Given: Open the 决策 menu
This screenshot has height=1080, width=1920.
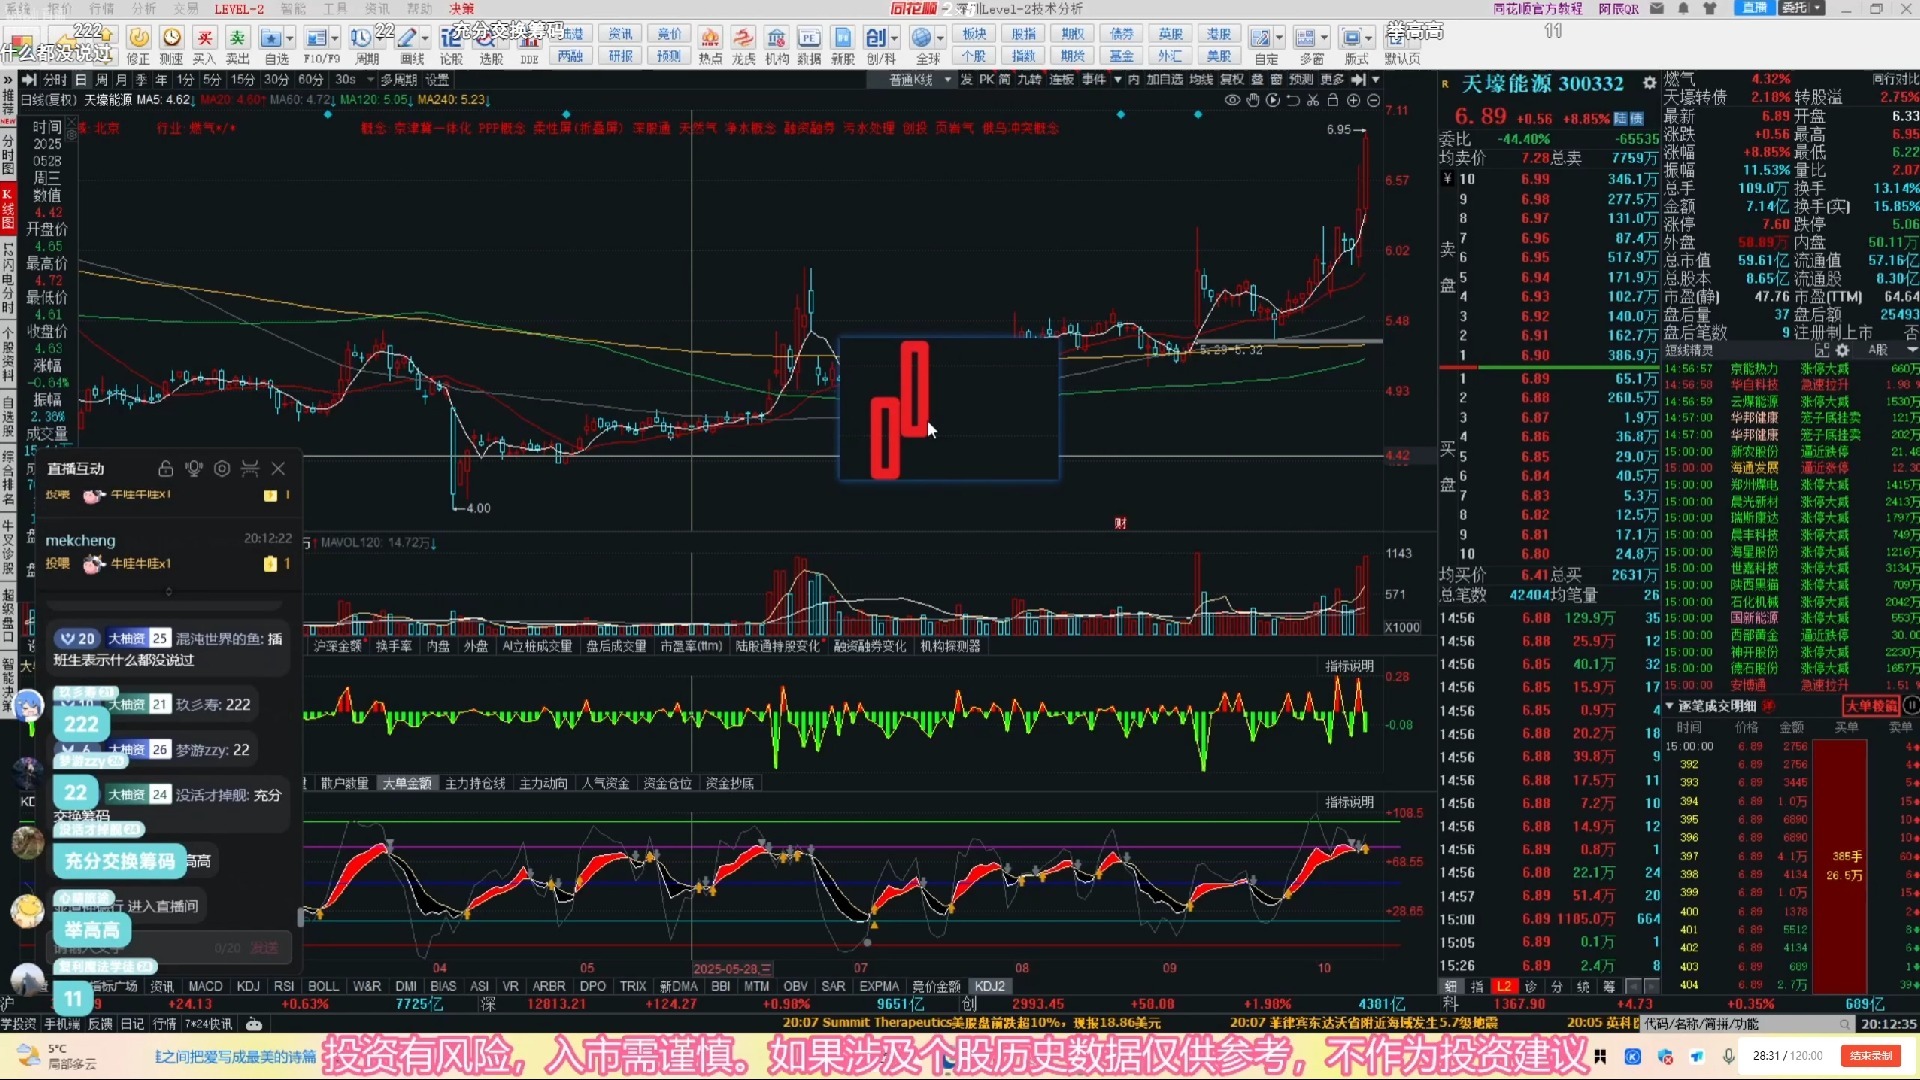Looking at the screenshot, I should pyautogui.click(x=461, y=8).
